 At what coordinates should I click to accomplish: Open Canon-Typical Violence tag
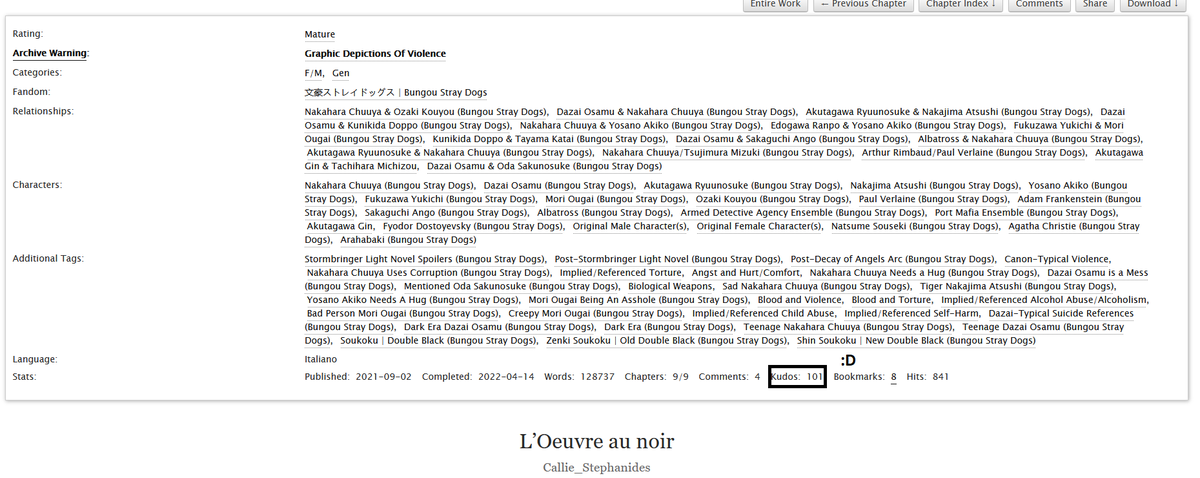1058,259
